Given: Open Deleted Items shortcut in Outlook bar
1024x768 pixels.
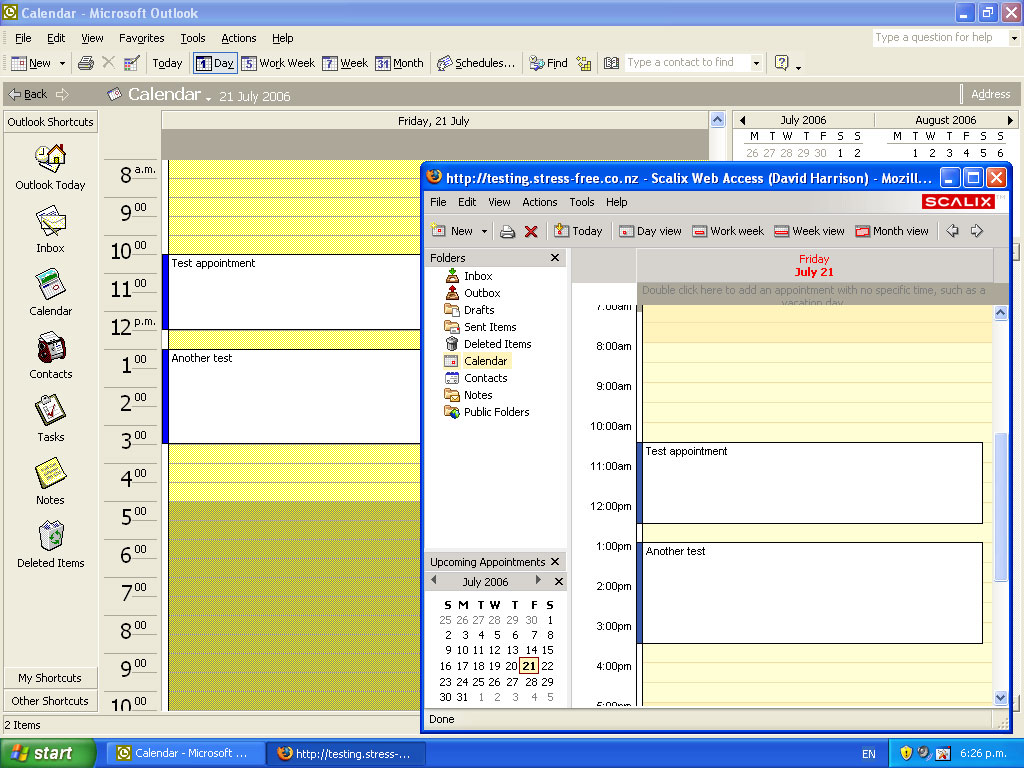Looking at the screenshot, I should click(x=50, y=545).
